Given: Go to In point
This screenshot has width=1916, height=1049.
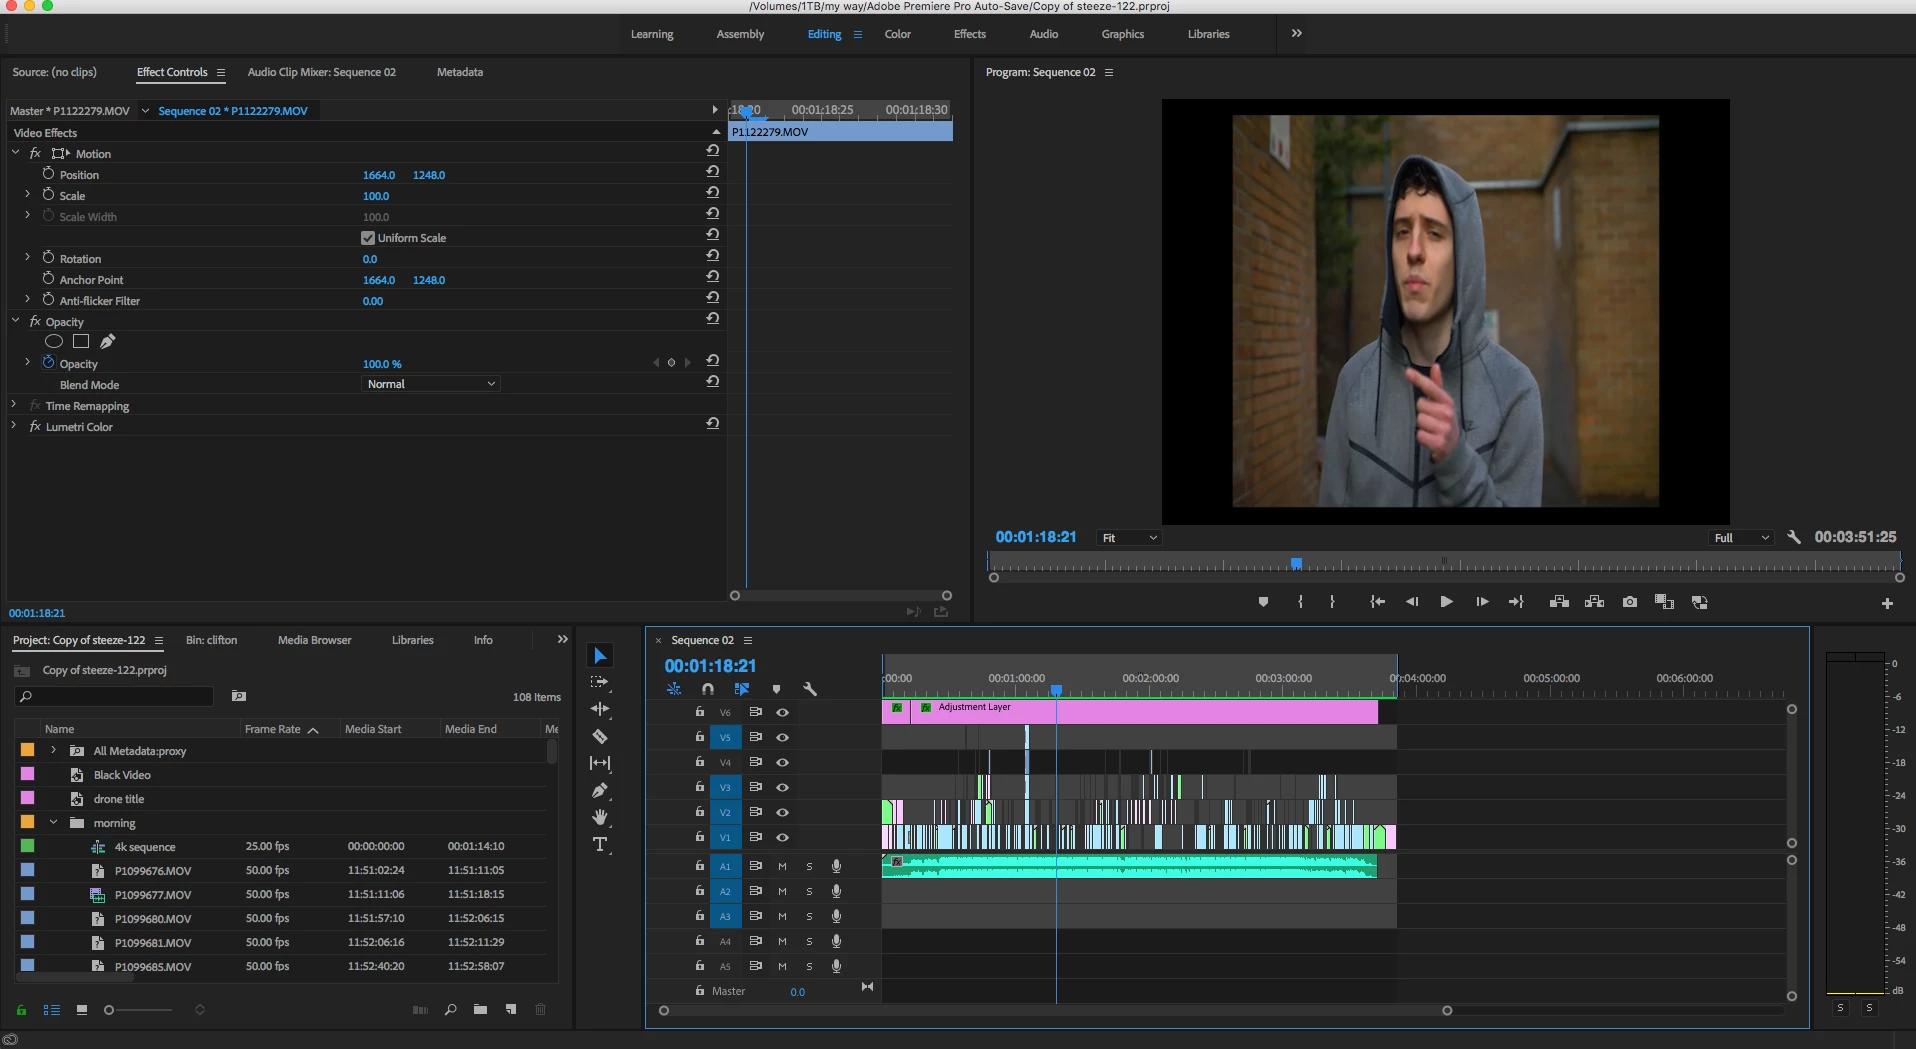Looking at the screenshot, I should click(1377, 602).
